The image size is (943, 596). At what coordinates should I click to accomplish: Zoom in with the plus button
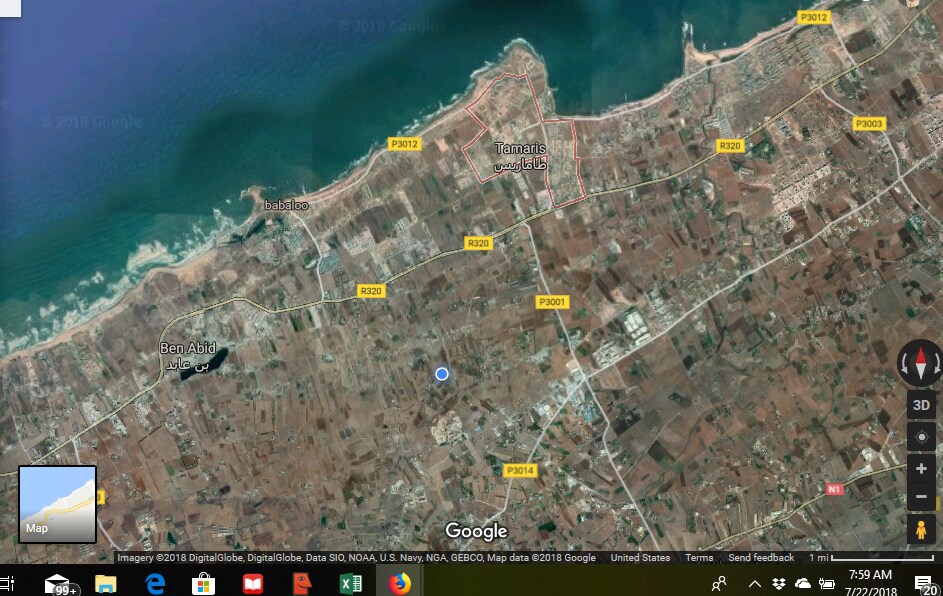tap(921, 469)
